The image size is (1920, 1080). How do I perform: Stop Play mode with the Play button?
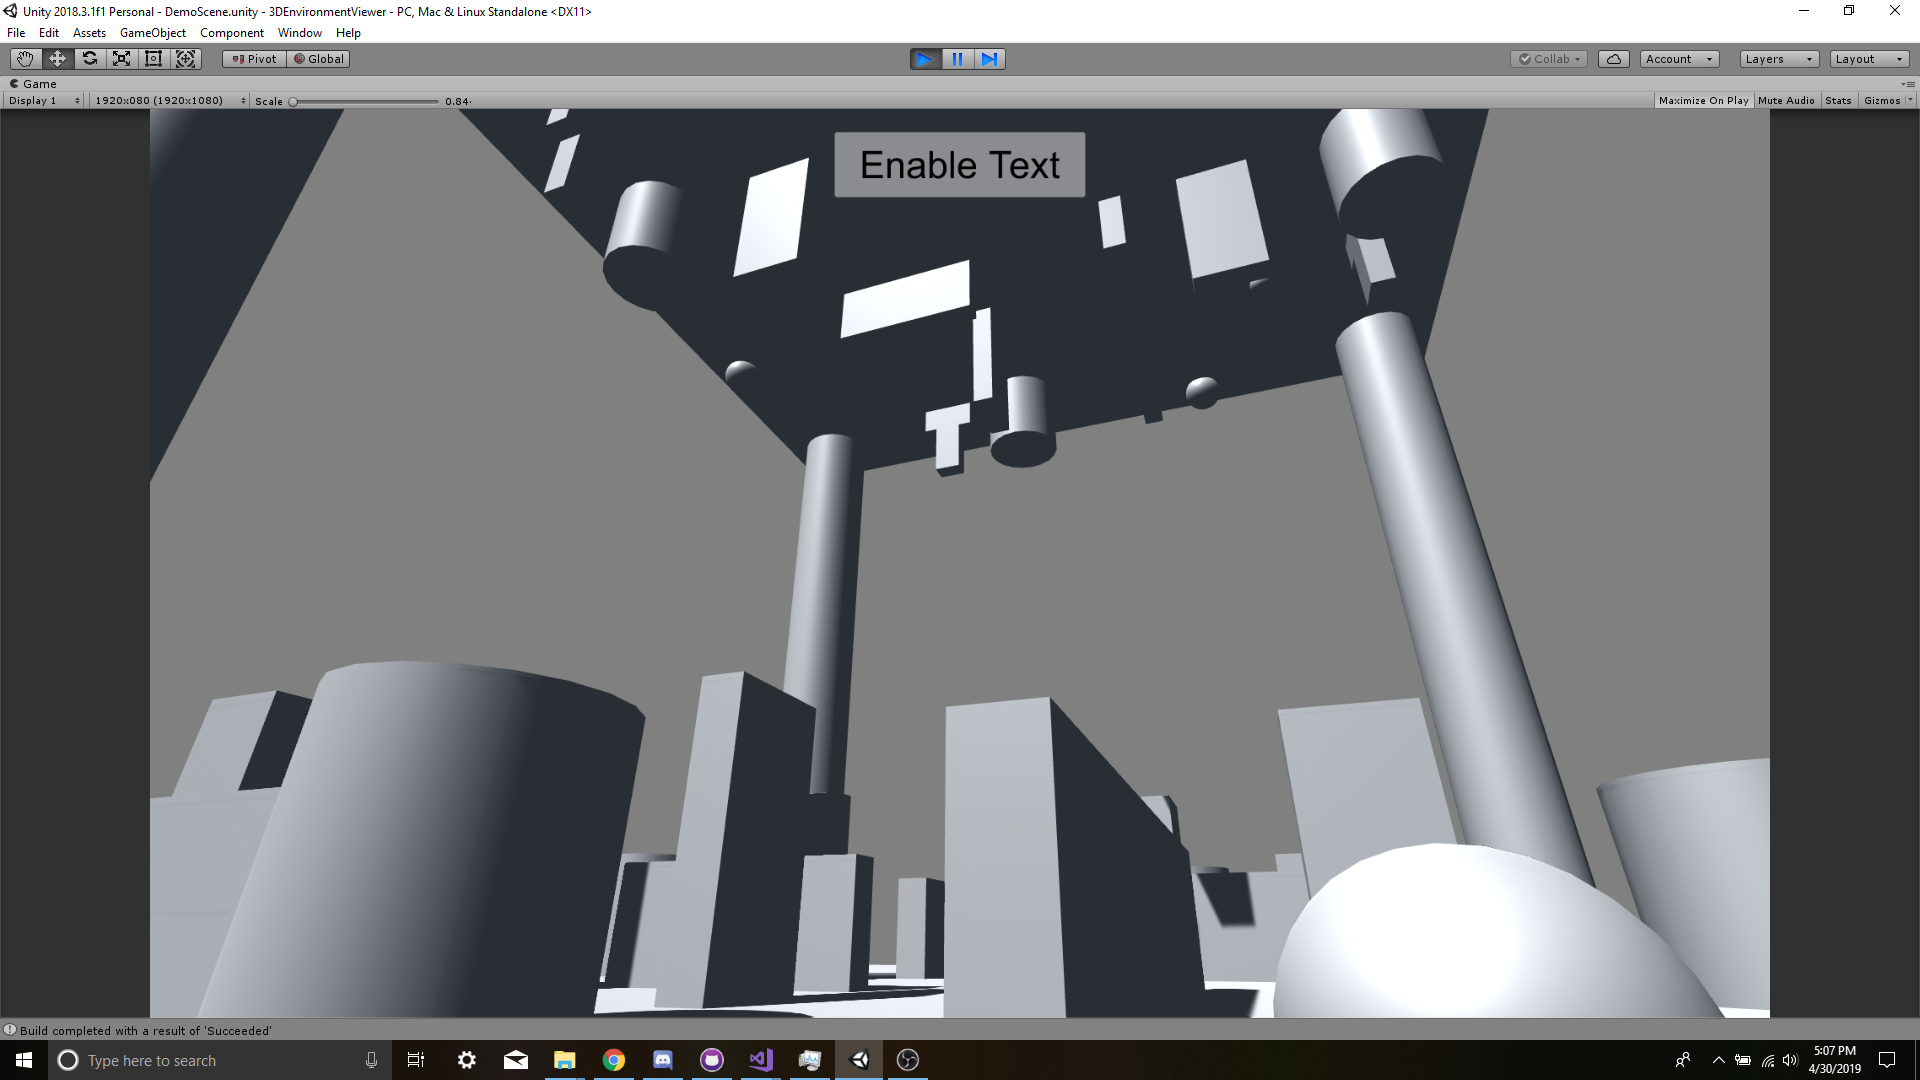point(924,59)
